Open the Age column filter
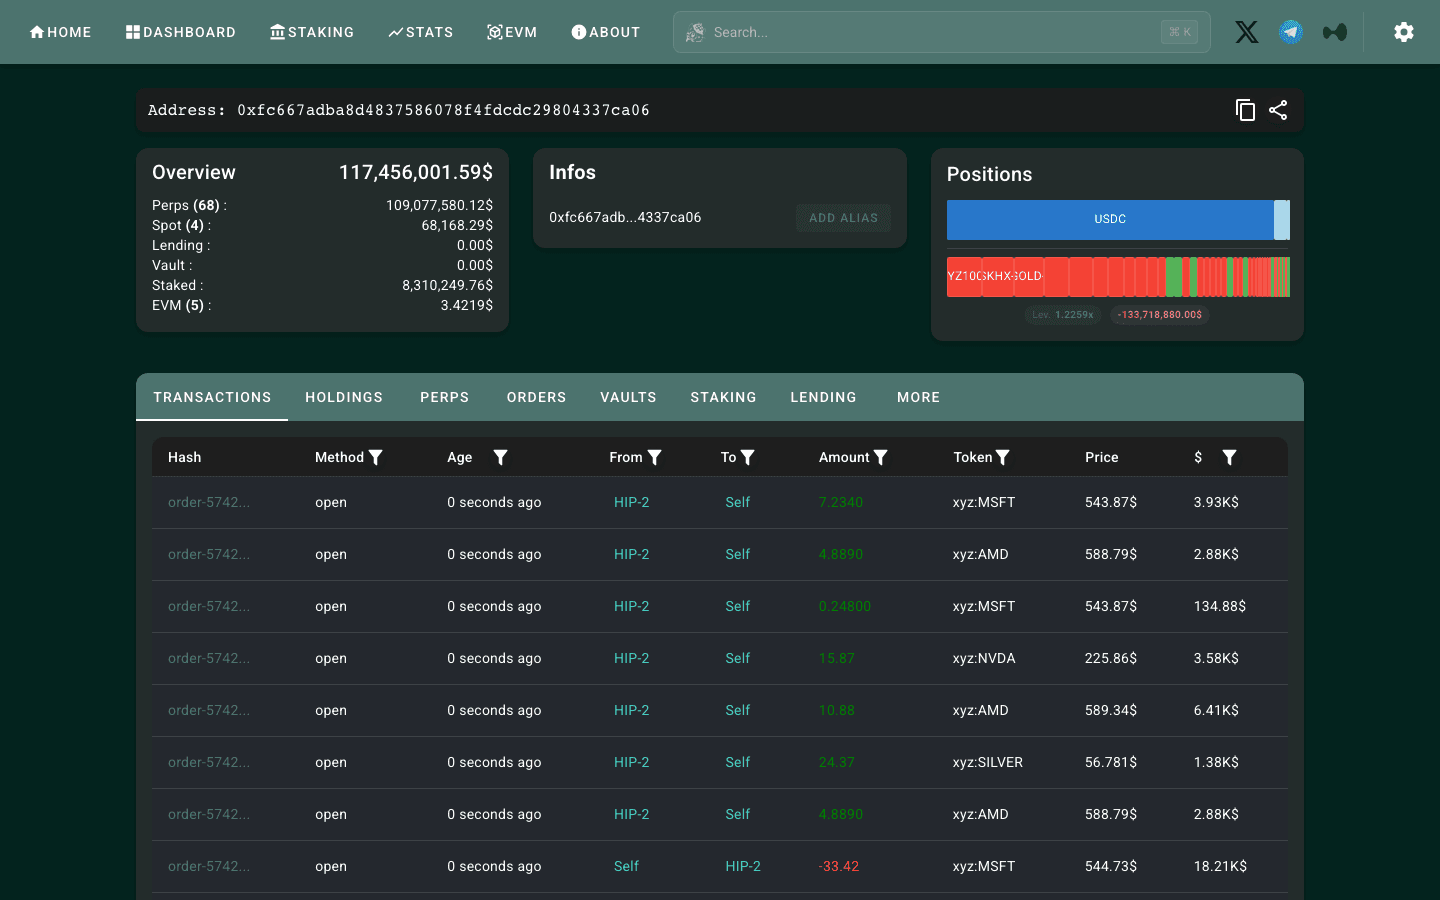This screenshot has height=900, width=1440. coord(500,457)
